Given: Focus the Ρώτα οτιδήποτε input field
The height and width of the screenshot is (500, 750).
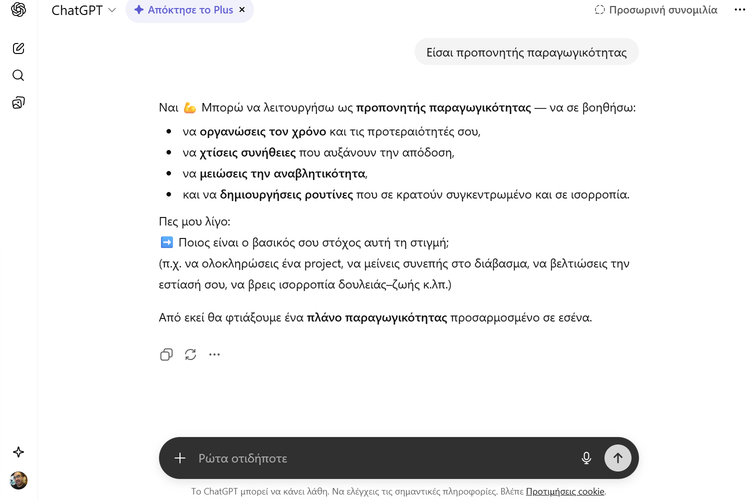Looking at the screenshot, I should (380, 458).
